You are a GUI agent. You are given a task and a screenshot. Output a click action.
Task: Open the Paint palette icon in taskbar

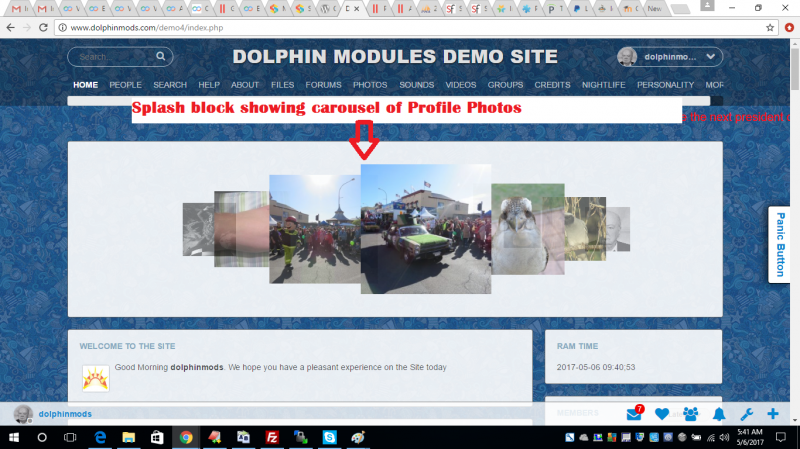tap(358, 437)
